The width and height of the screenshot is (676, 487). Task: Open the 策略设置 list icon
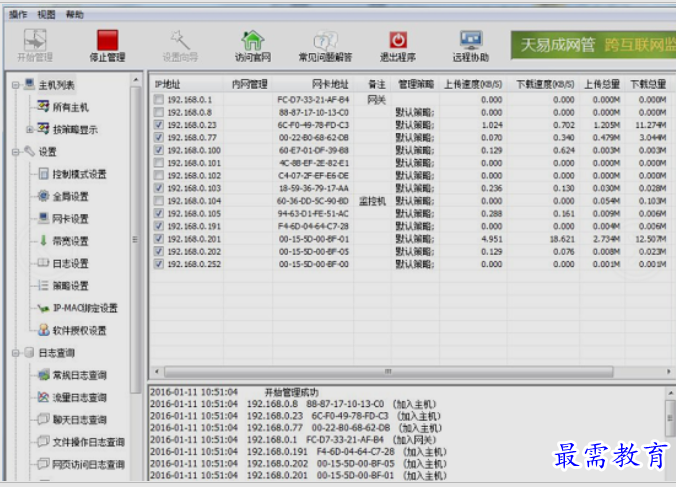click(x=43, y=285)
